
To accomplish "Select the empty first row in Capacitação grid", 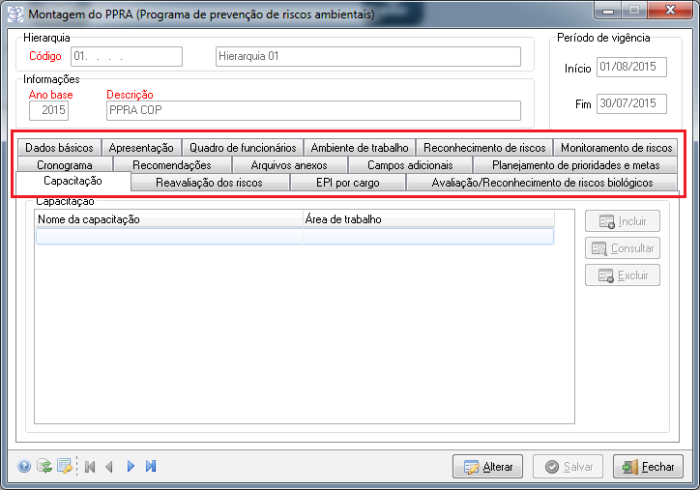I will pyautogui.click(x=294, y=236).
